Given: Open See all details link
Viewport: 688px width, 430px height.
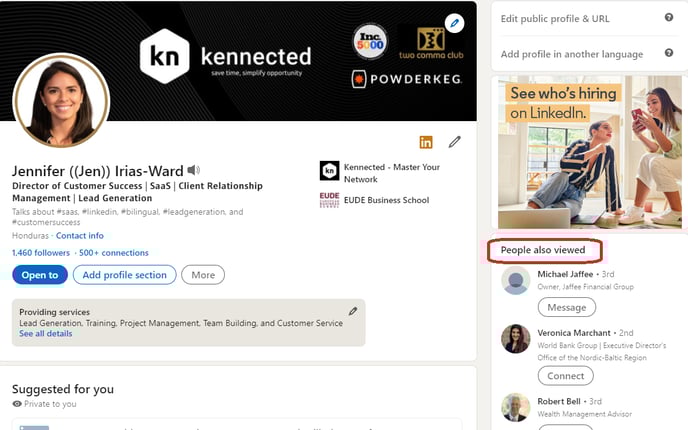Looking at the screenshot, I should tap(46, 333).
